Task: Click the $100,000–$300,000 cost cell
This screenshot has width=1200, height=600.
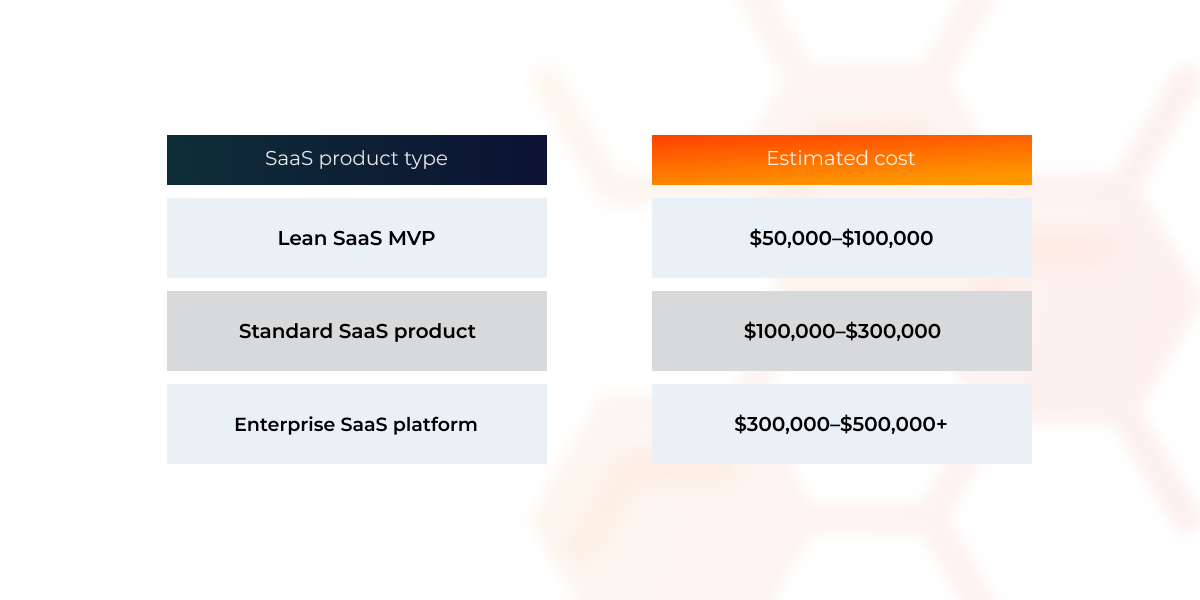Action: click(x=841, y=331)
